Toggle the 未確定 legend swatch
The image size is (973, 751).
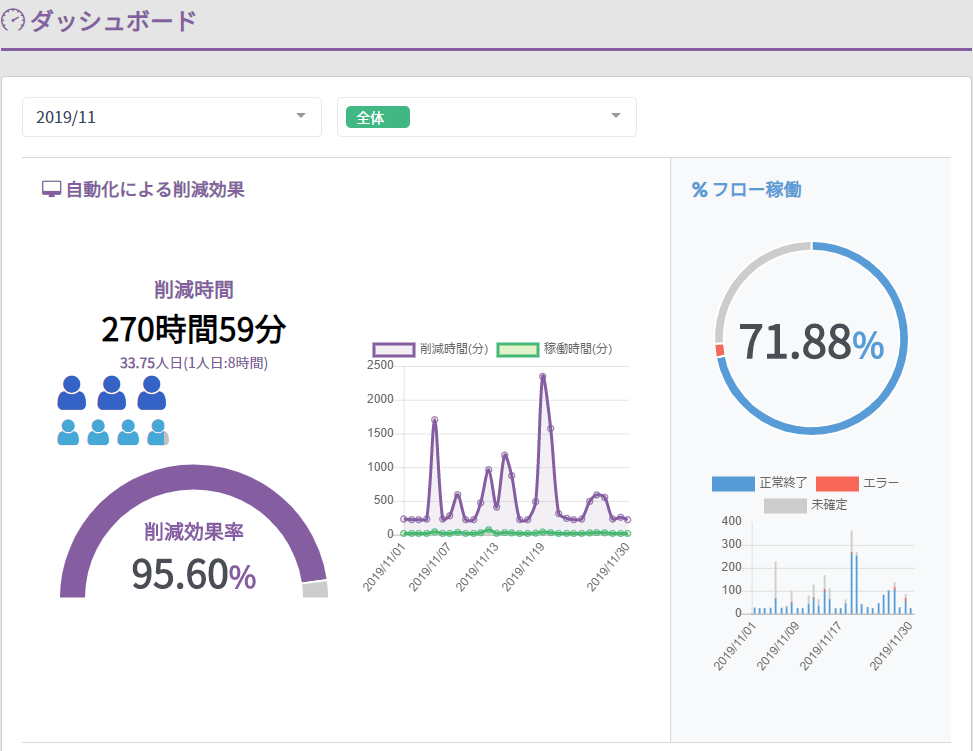coord(785,506)
